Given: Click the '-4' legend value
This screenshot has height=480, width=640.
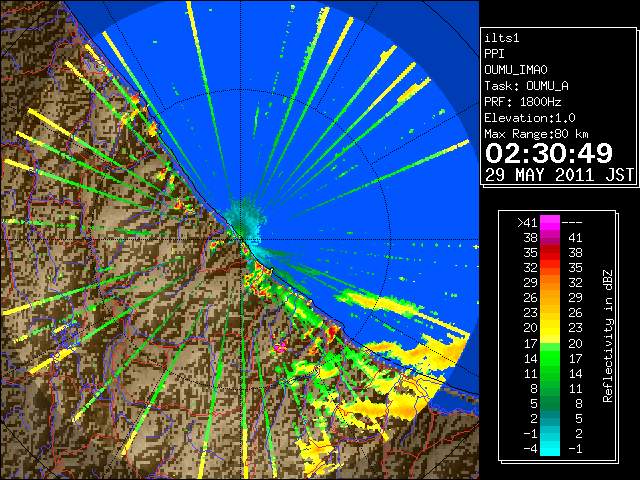Looking at the screenshot, I should tap(530, 449).
